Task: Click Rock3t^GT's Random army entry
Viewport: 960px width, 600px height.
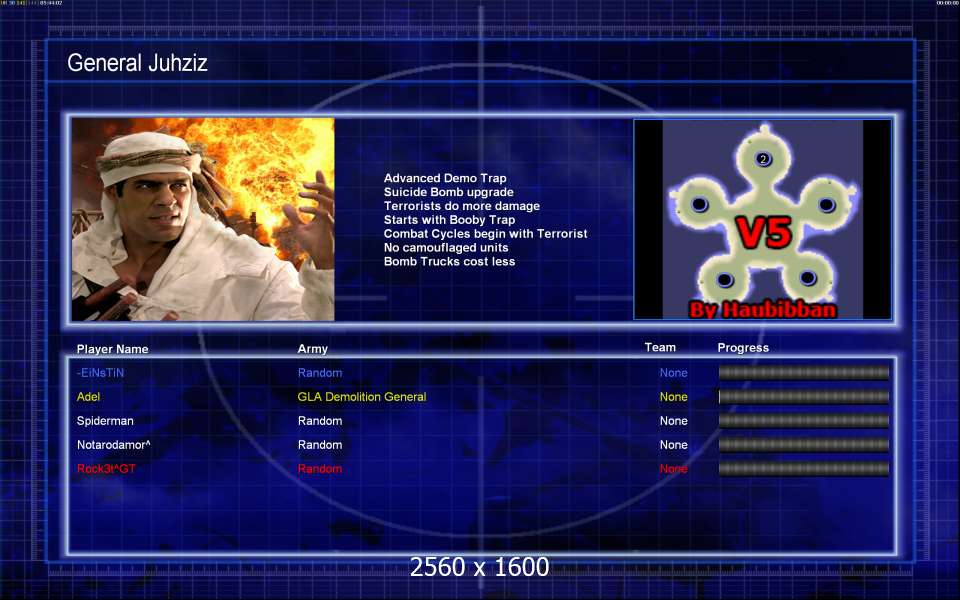Action: coord(320,469)
